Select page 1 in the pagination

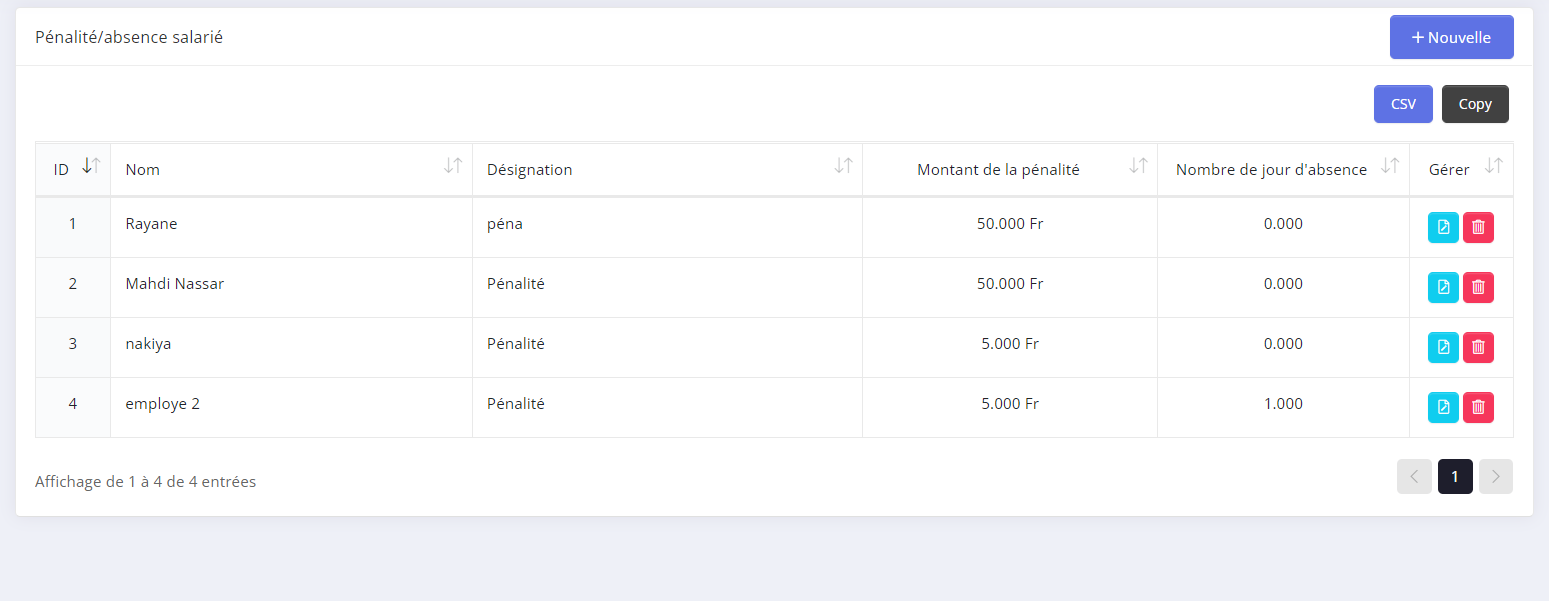click(x=1455, y=477)
